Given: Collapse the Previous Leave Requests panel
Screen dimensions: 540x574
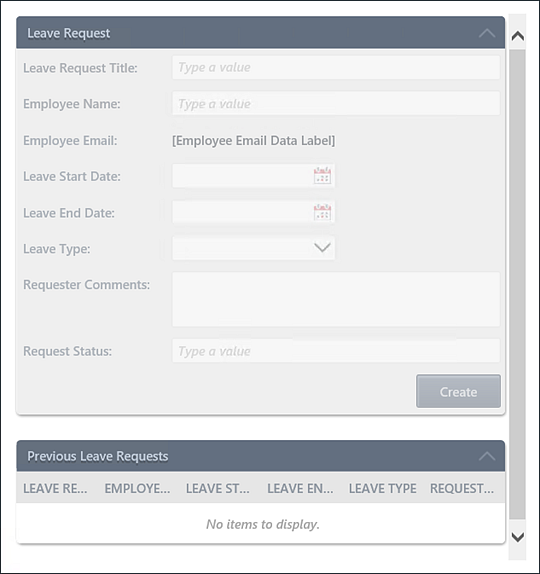Looking at the screenshot, I should click(x=487, y=456).
